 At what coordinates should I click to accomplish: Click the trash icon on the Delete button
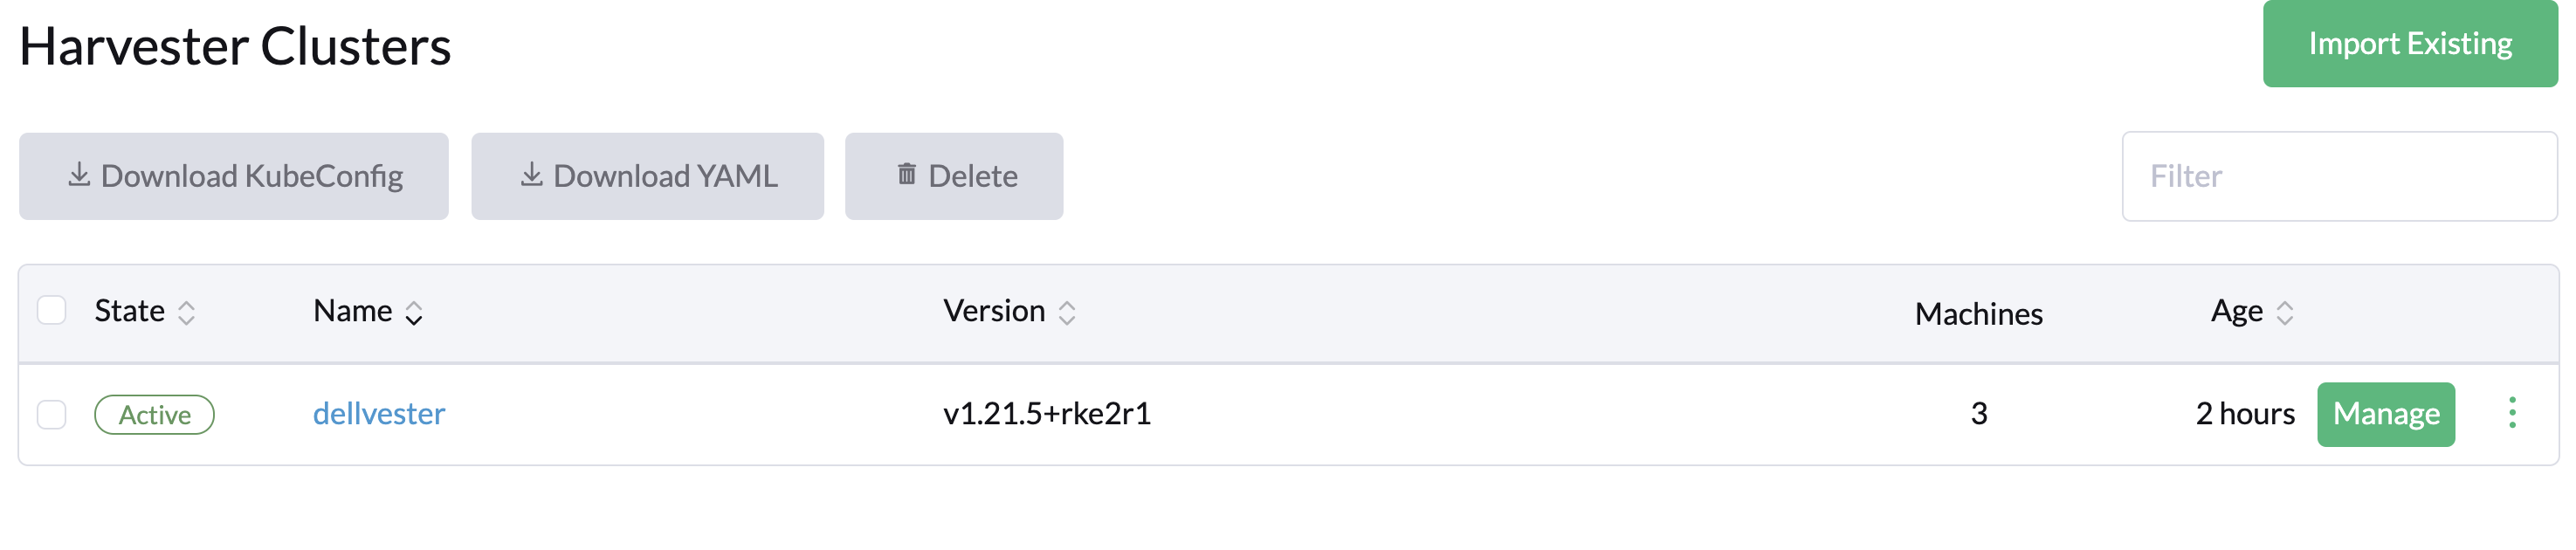[x=906, y=175]
